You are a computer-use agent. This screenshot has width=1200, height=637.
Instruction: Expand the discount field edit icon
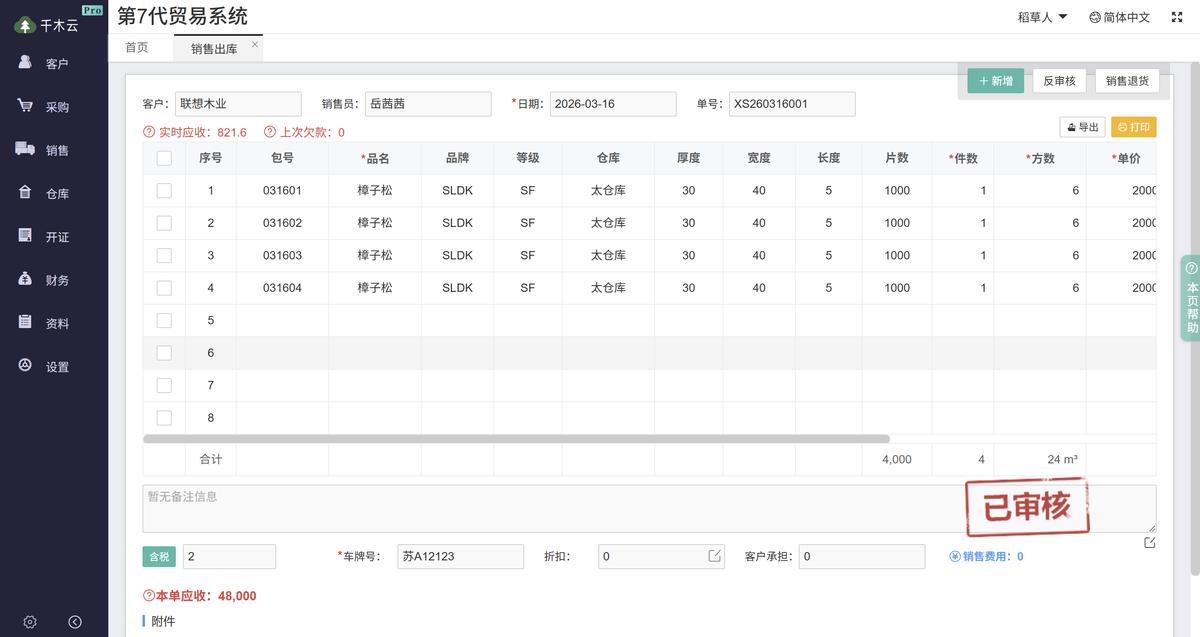pos(715,556)
